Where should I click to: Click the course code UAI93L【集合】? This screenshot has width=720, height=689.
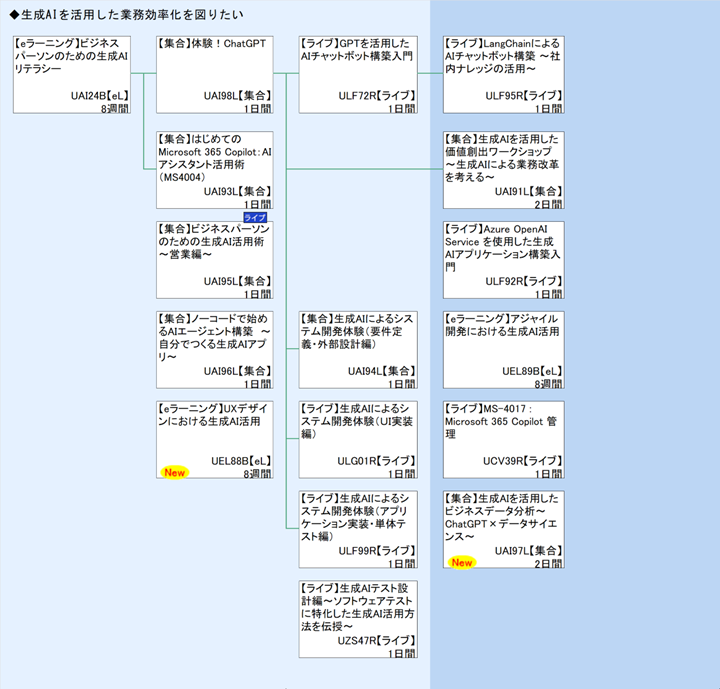click(238, 192)
